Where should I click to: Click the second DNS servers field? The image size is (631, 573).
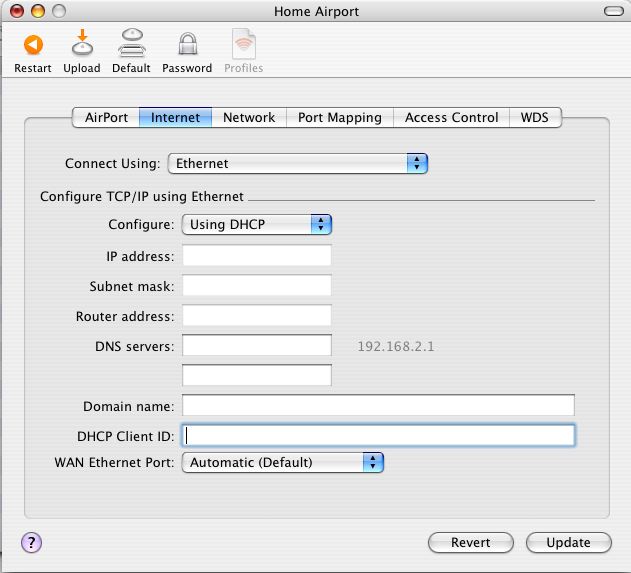point(257,375)
